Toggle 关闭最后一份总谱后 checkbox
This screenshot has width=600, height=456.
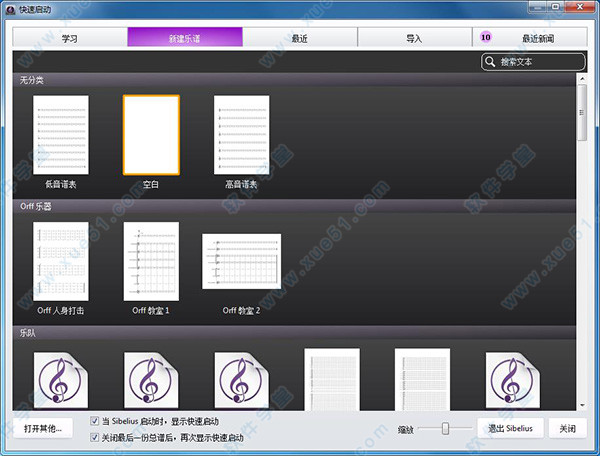[x=94, y=437]
